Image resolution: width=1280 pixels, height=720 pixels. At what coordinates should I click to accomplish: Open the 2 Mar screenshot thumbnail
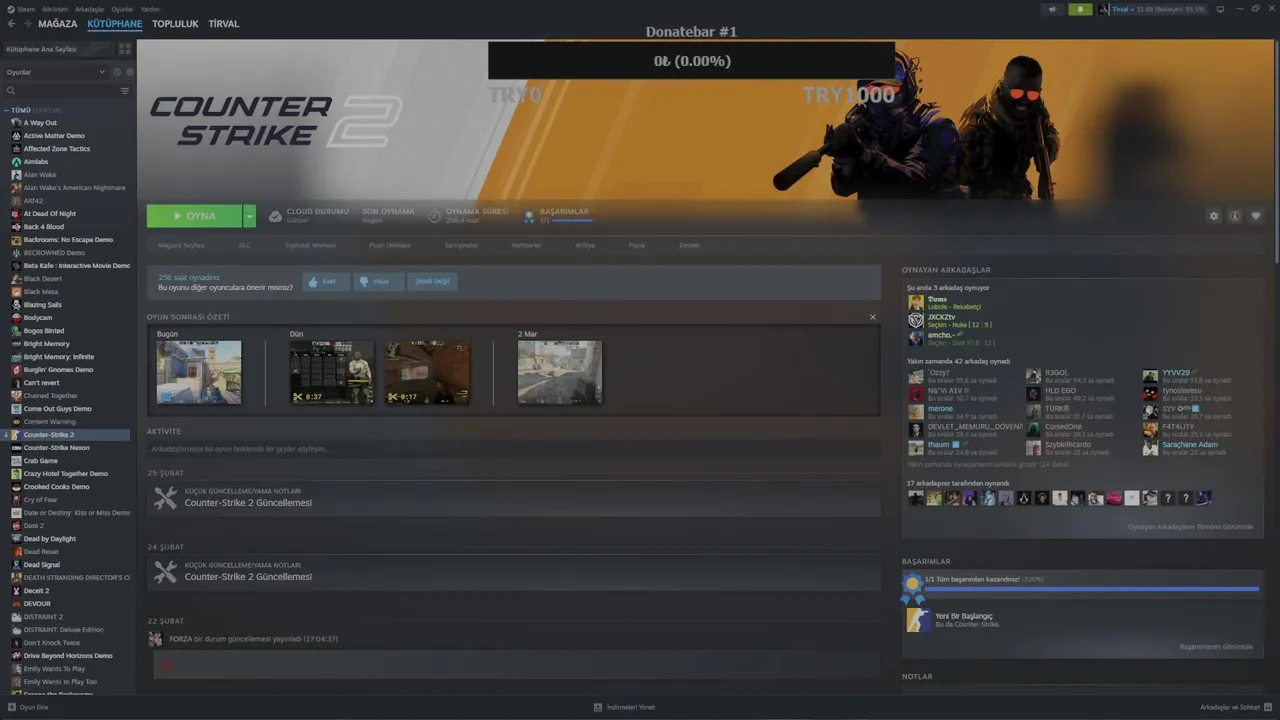(560, 372)
